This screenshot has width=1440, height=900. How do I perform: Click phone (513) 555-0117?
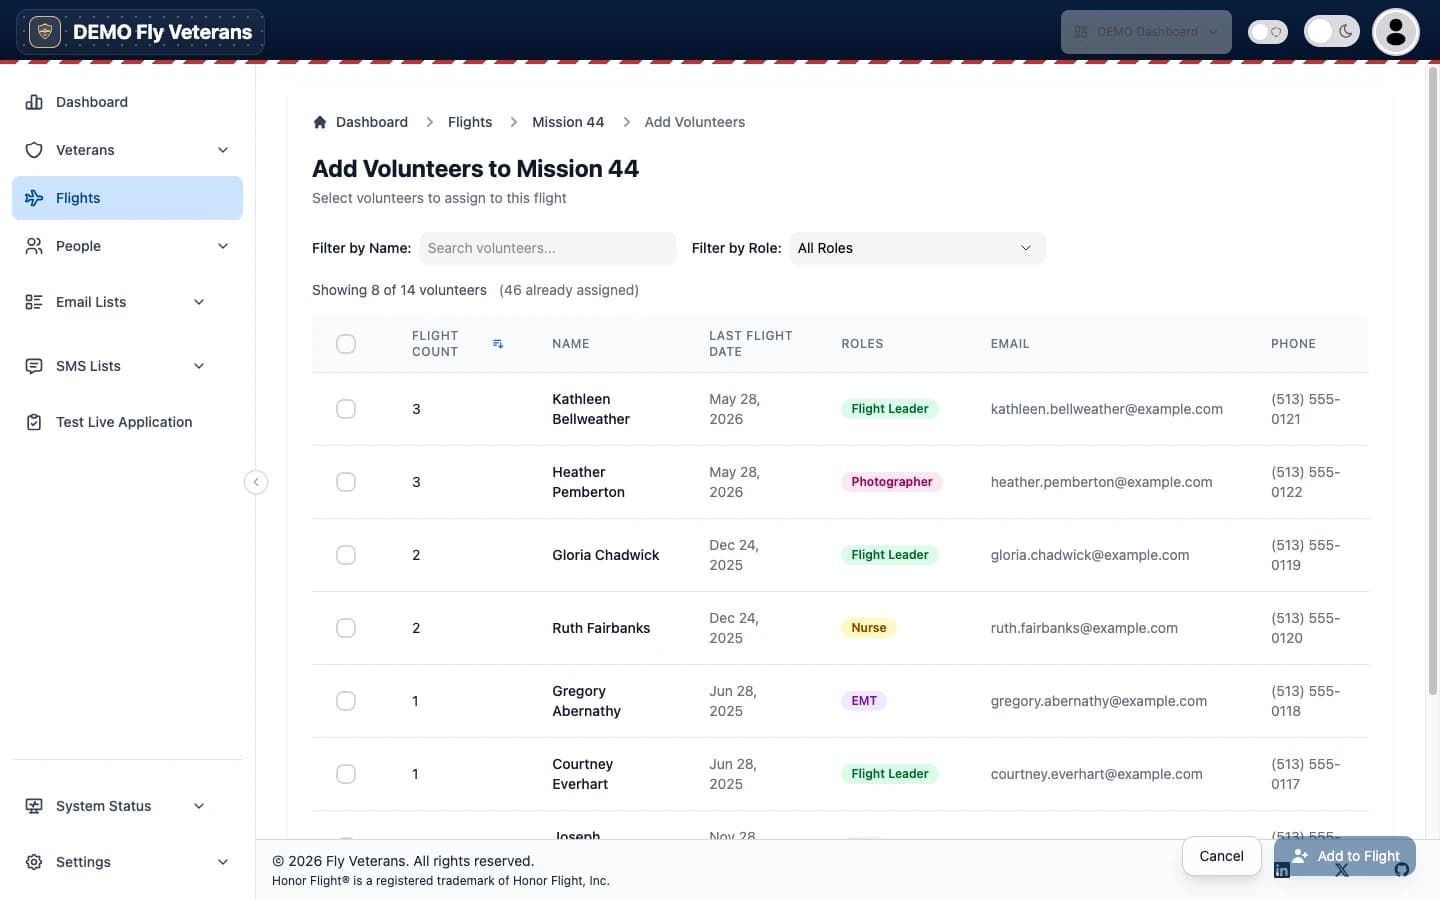[x=1305, y=774]
